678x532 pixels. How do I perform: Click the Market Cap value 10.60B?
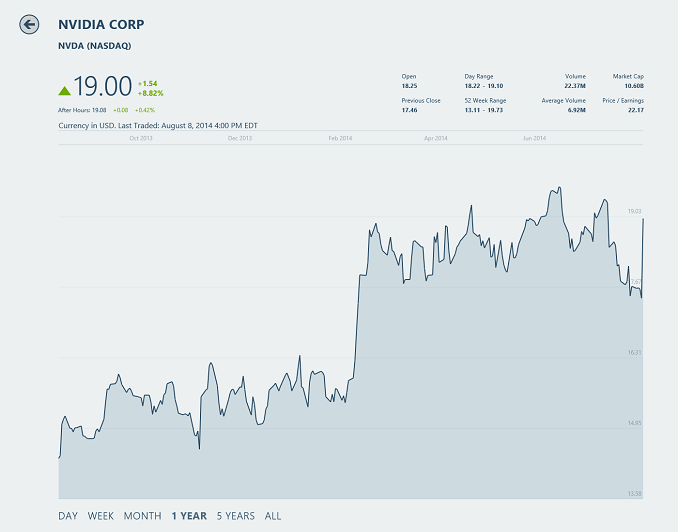click(x=634, y=86)
